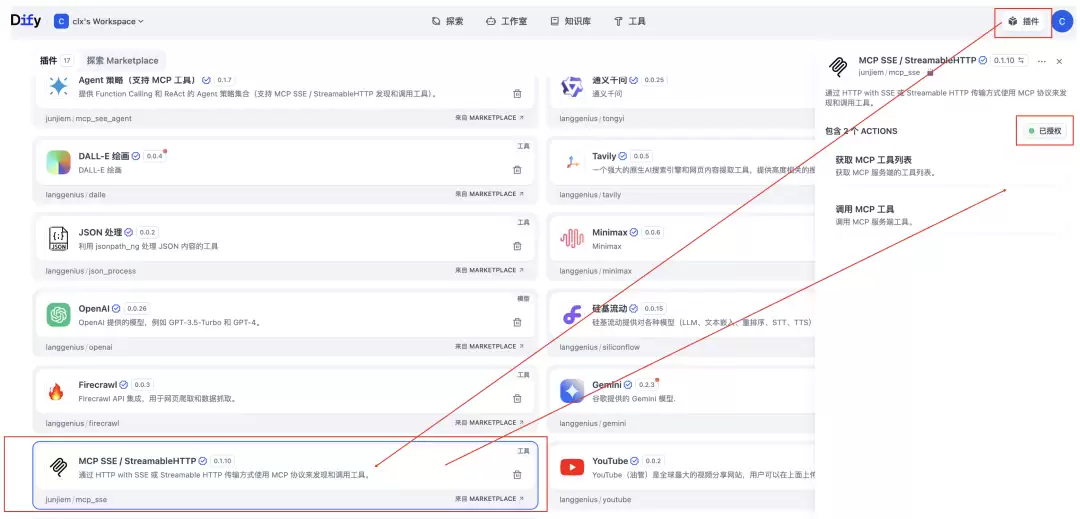The image size is (1080, 519).
Task: Switch to the 探索 Marketplace tab
Action: click(x=123, y=61)
